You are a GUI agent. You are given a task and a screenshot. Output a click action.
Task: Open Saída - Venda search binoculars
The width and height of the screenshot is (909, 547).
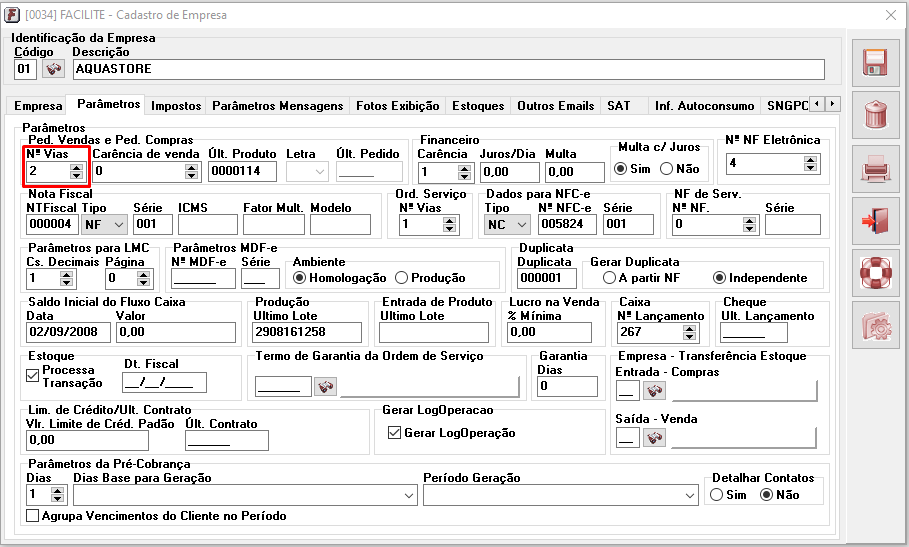point(655,438)
